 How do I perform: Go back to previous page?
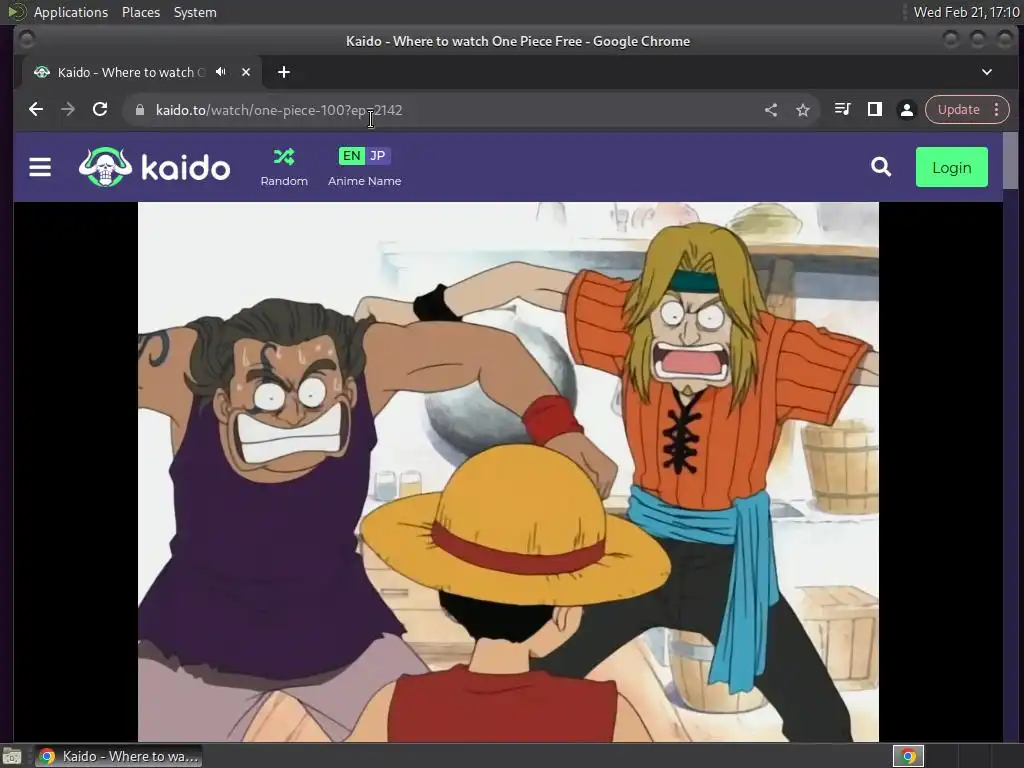tap(36, 110)
